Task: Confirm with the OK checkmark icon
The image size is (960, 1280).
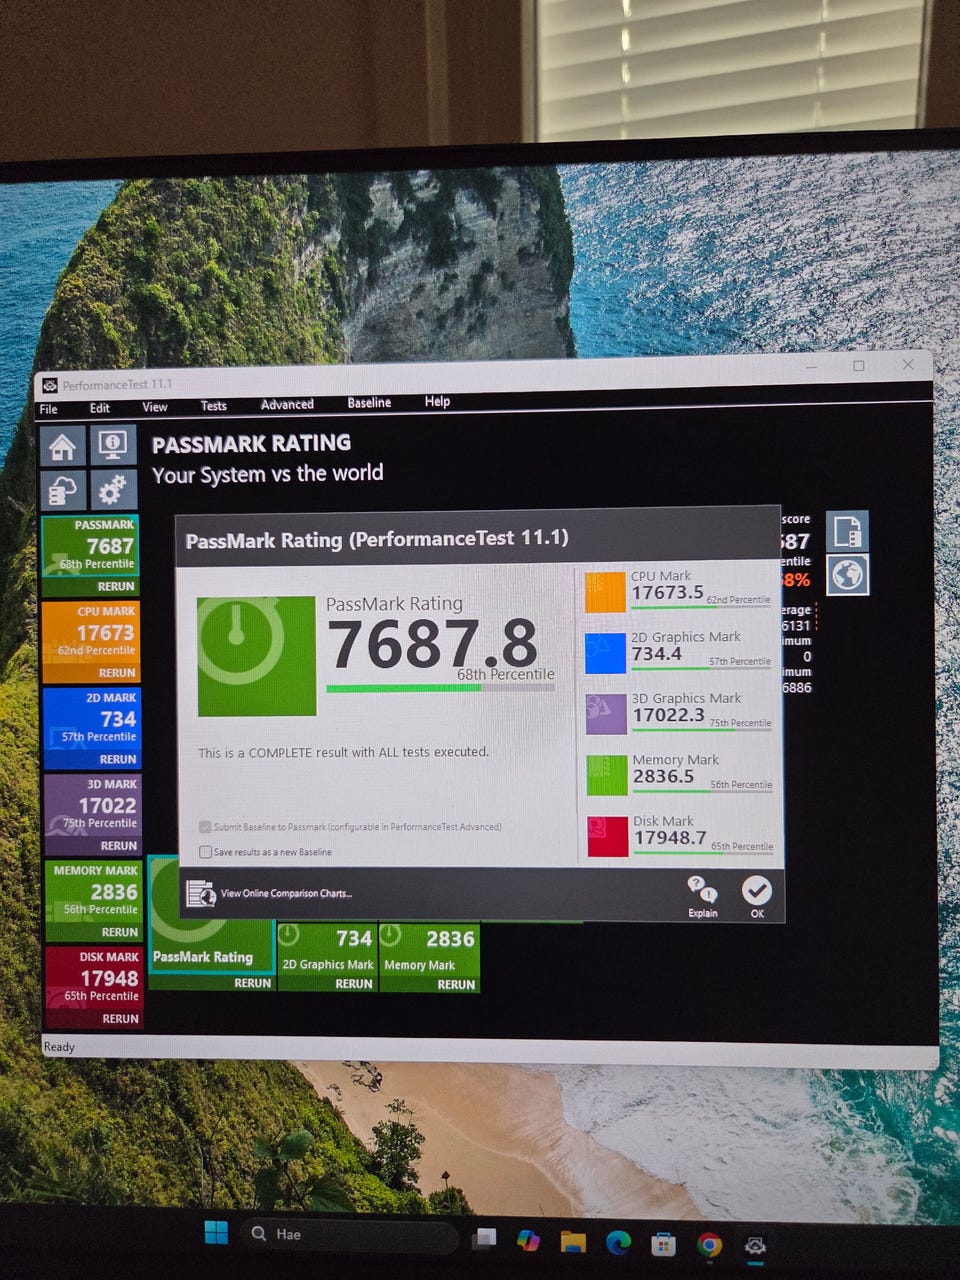Action: 757,896
